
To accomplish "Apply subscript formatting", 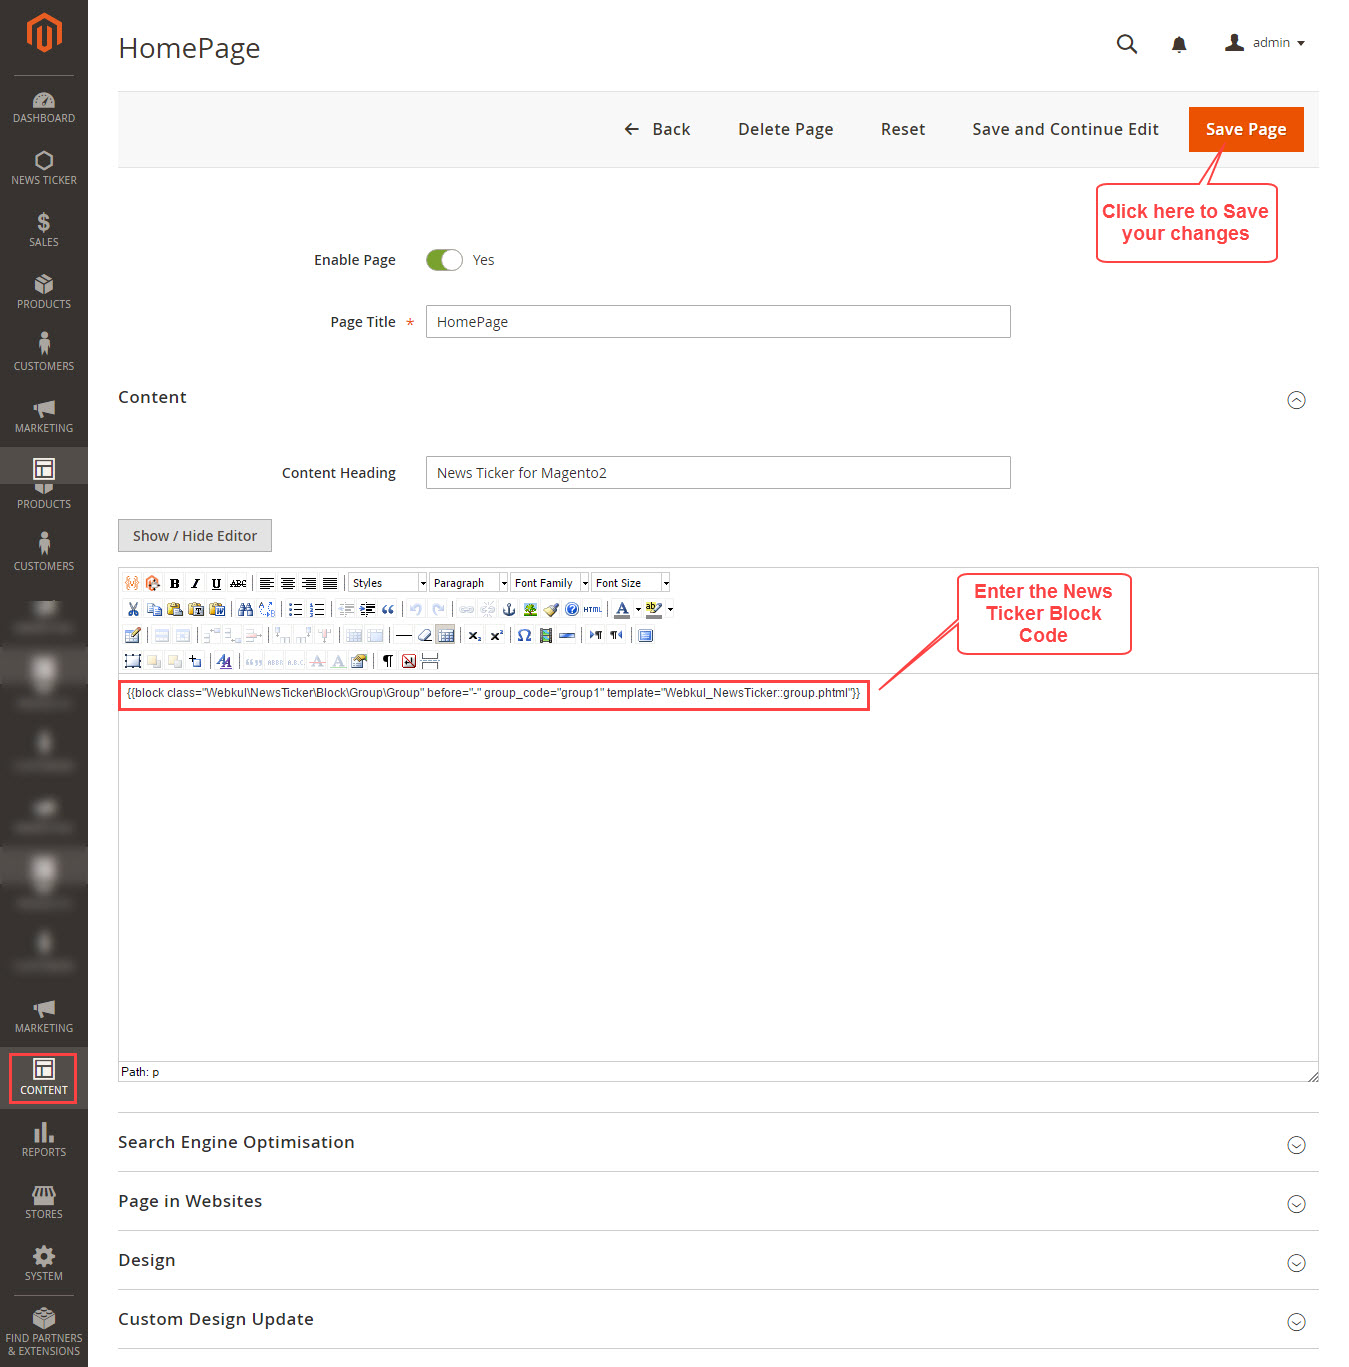I will (x=475, y=635).
